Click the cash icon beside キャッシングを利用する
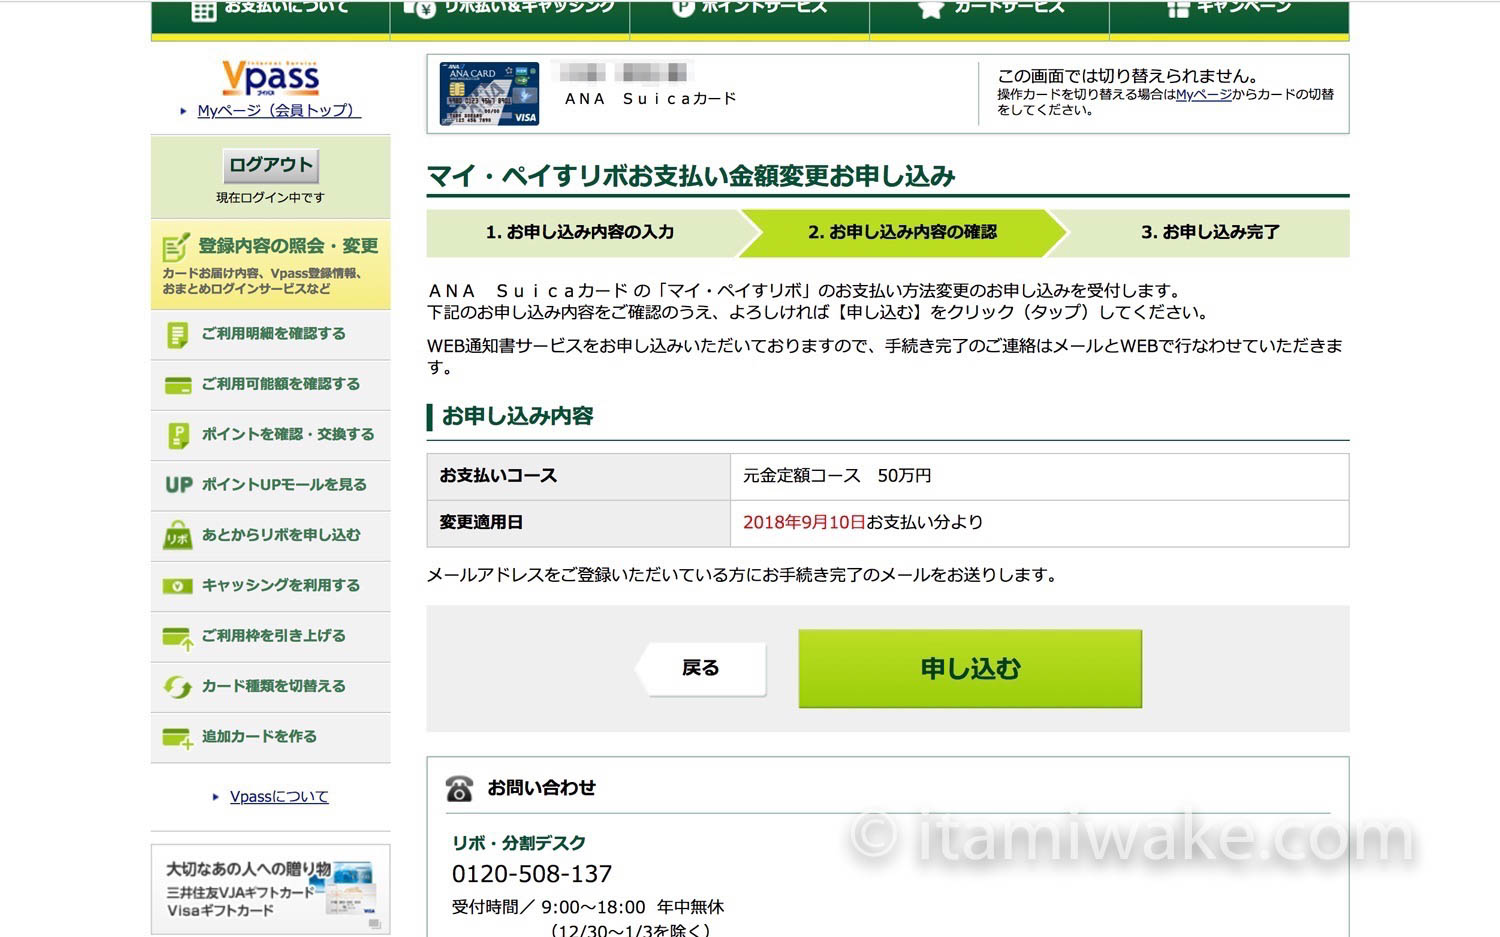1500x937 pixels. tap(177, 586)
